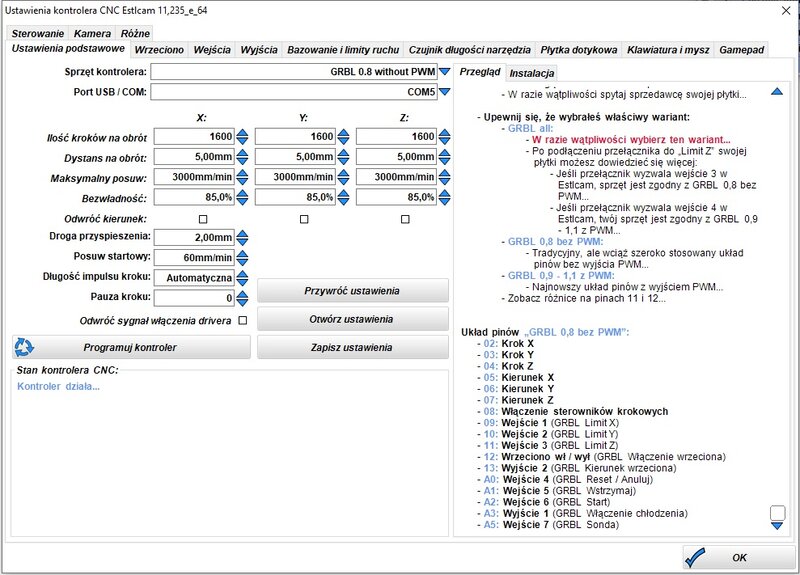Click the help panel scroll up arrow
This screenshot has height=575, width=800.
pyautogui.click(x=777, y=92)
